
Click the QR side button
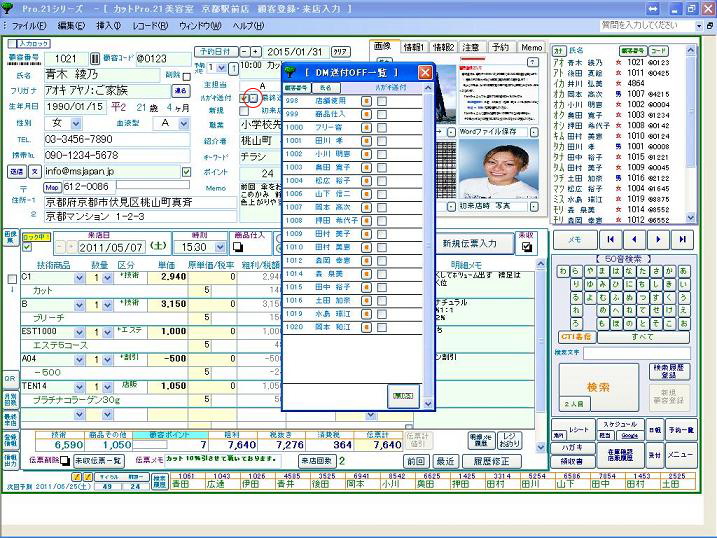[x=10, y=379]
